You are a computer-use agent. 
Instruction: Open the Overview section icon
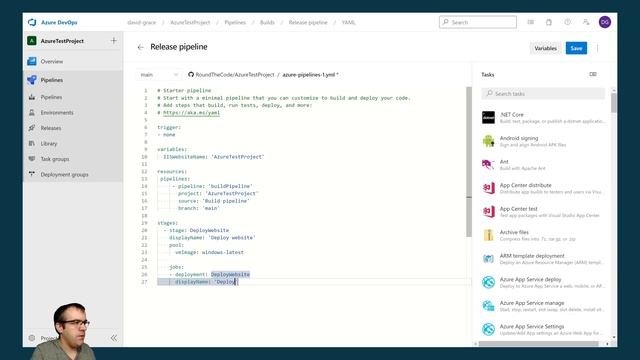32,61
